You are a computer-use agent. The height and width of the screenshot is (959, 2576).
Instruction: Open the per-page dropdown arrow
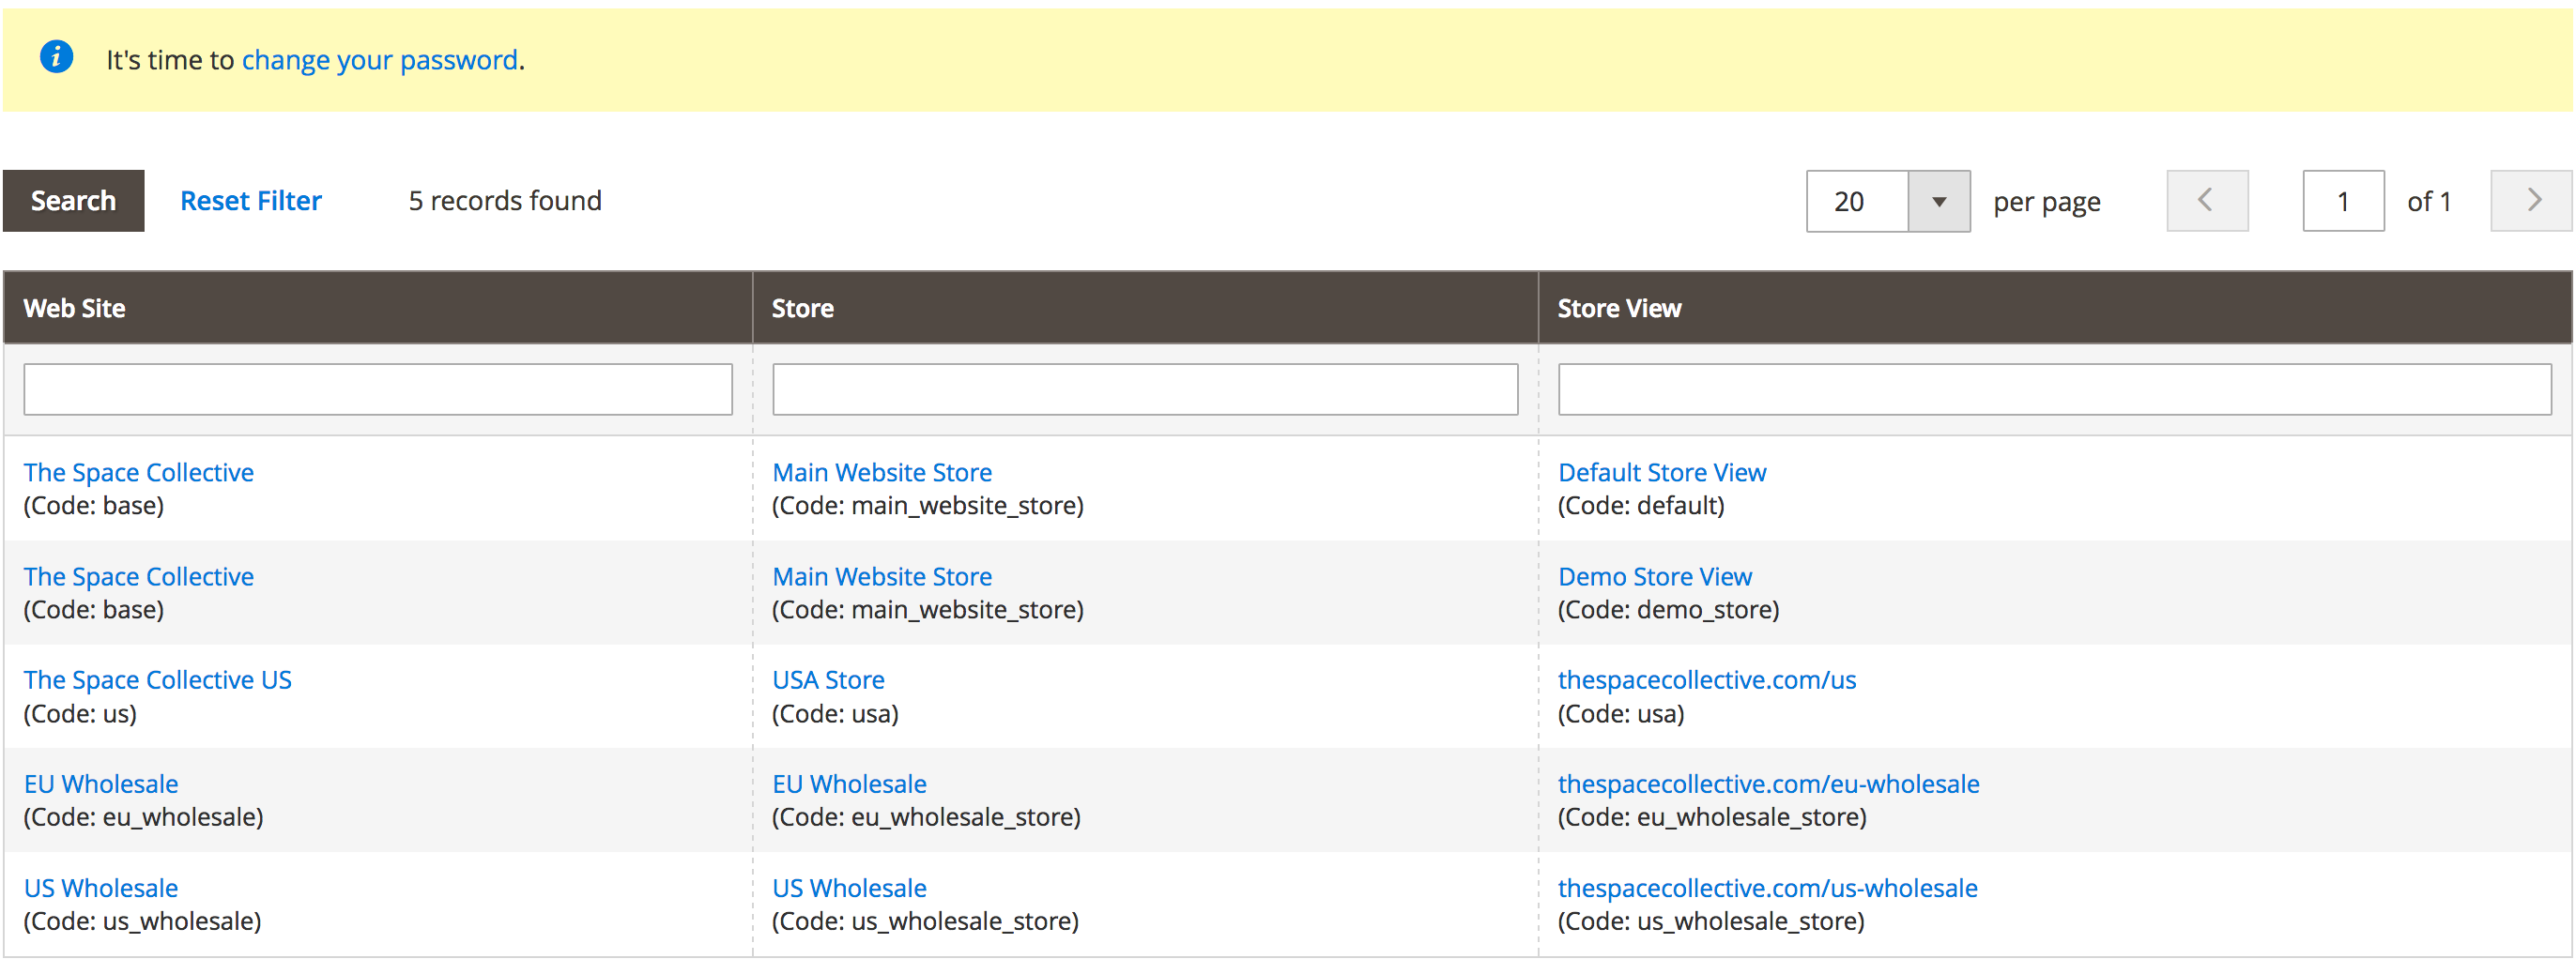tap(1940, 200)
